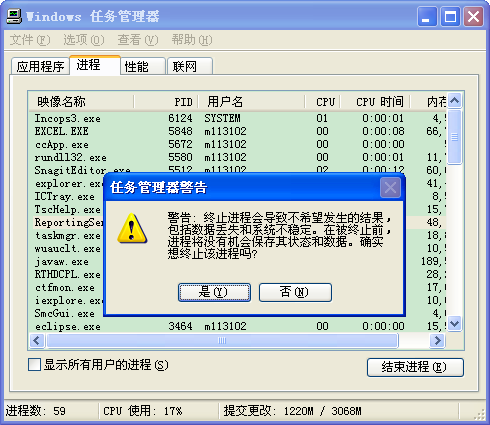Select the ctfmon.exe process
Image resolution: width=490 pixels, height=425 pixels.
point(65,287)
